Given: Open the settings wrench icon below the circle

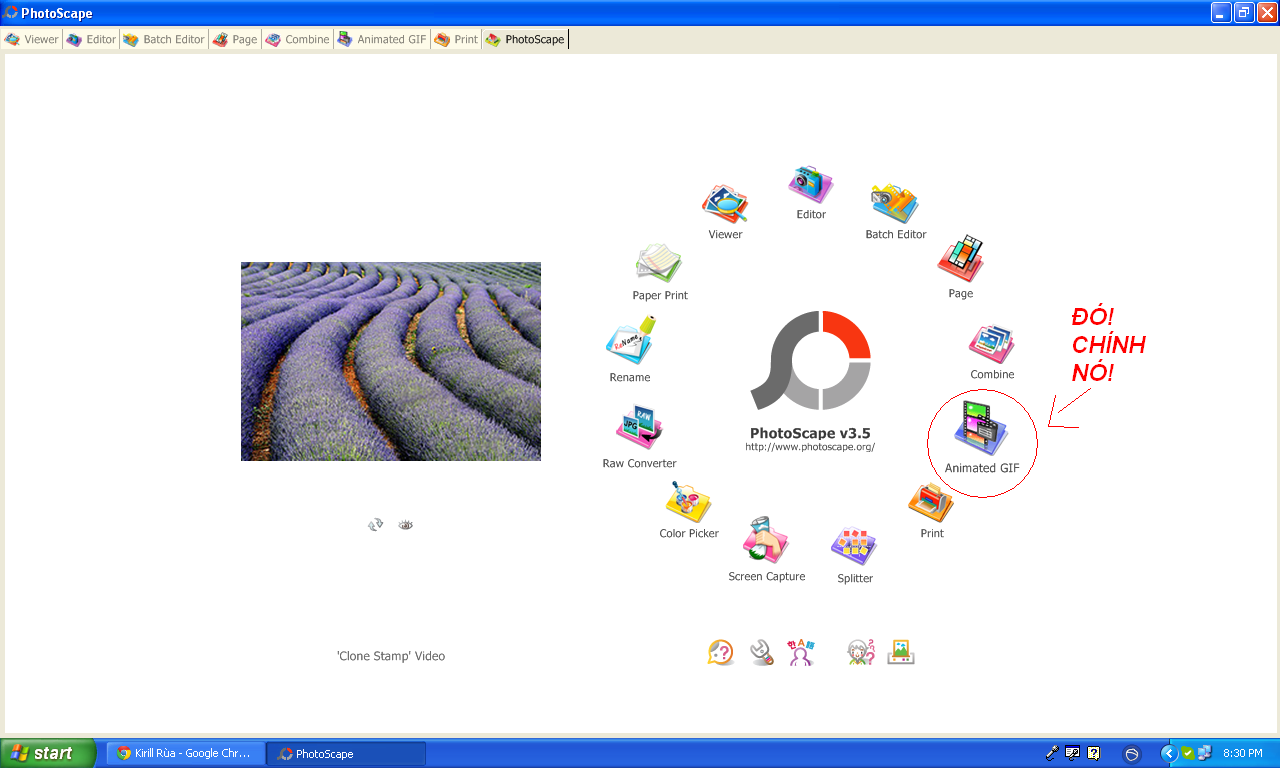Looking at the screenshot, I should (x=762, y=653).
